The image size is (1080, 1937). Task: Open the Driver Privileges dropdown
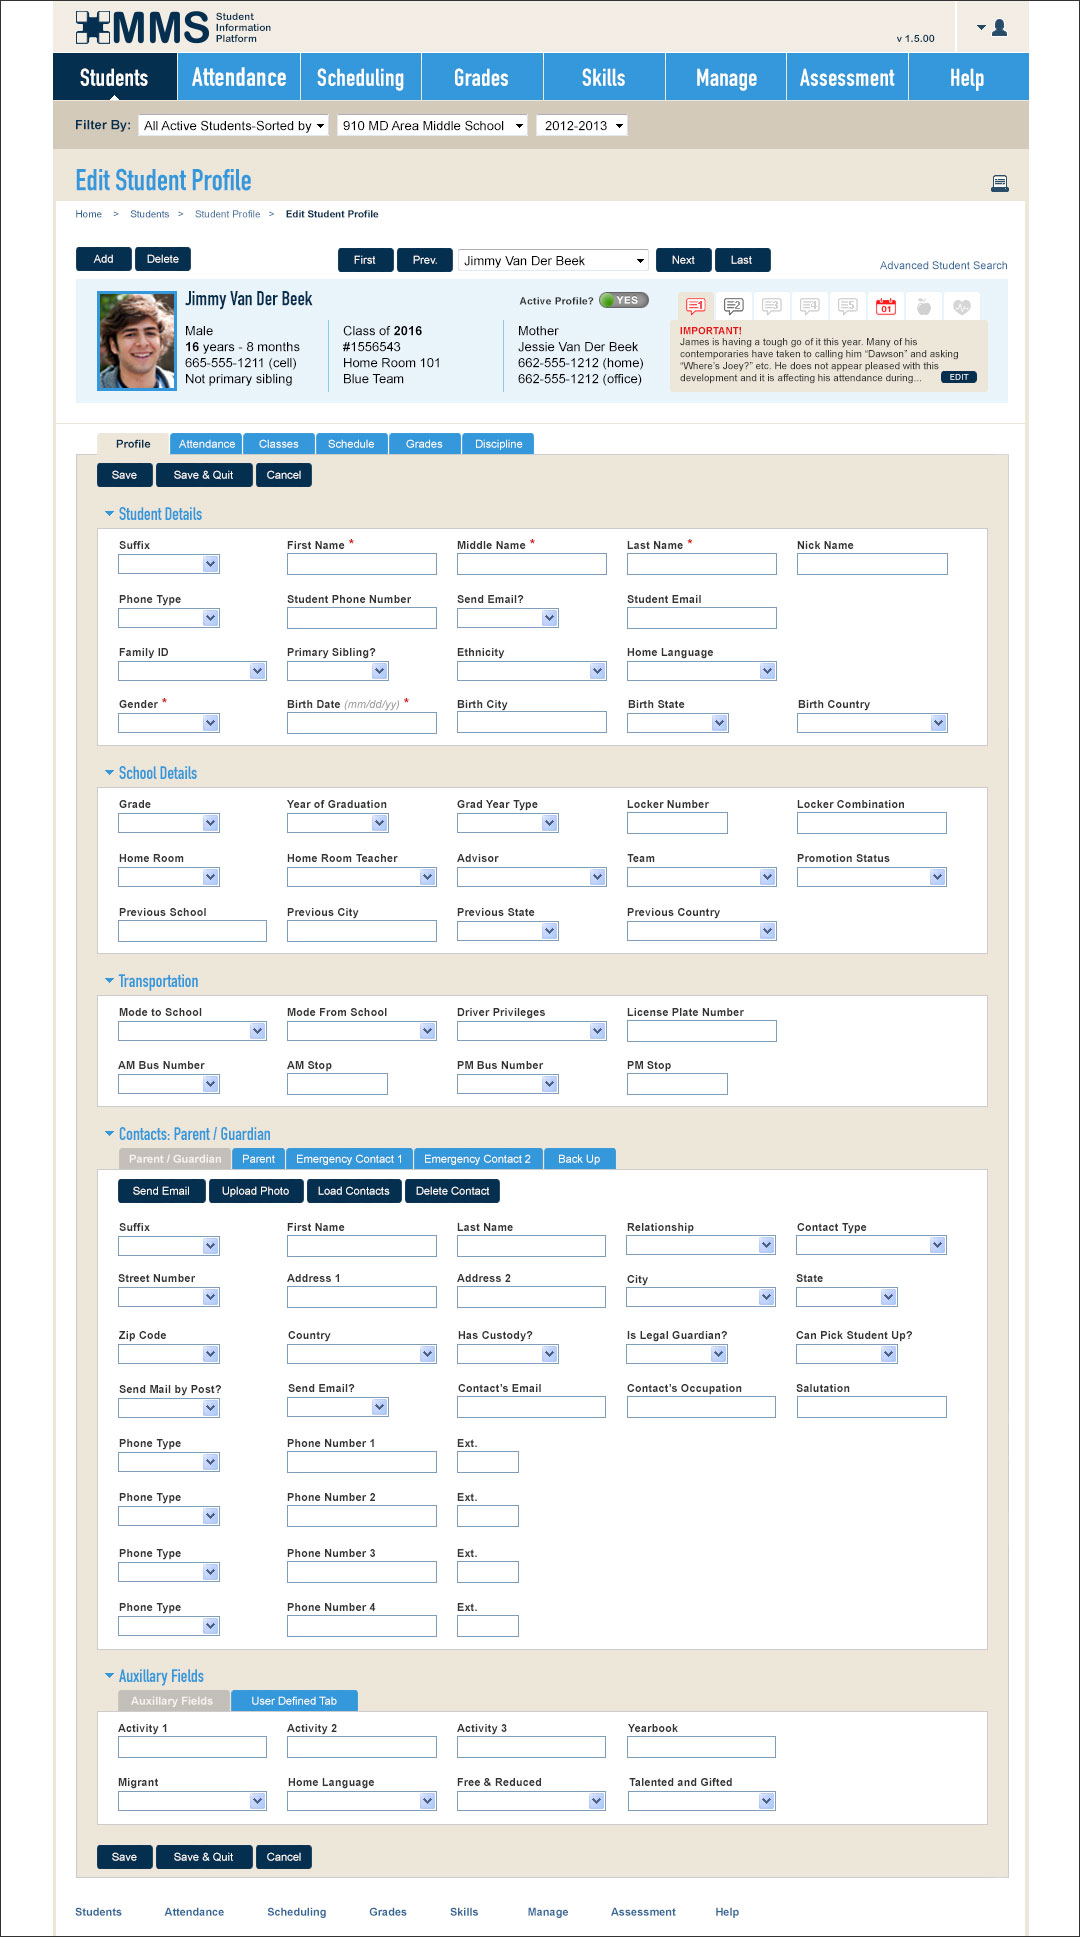(532, 1031)
